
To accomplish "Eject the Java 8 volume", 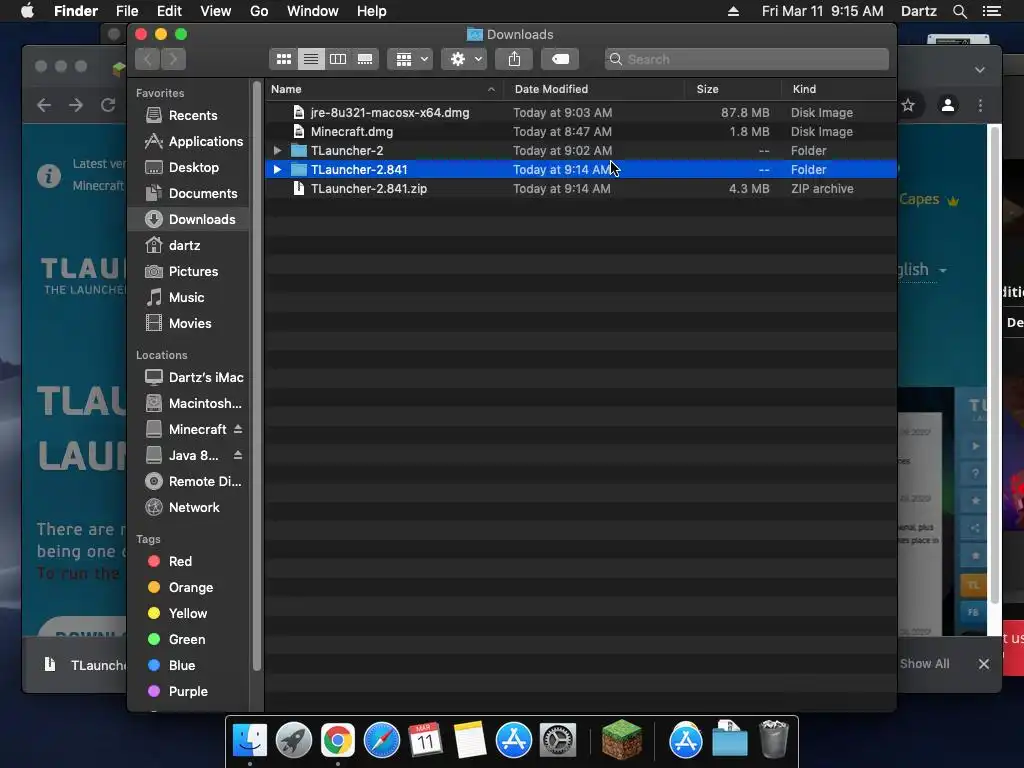I will tap(238, 455).
